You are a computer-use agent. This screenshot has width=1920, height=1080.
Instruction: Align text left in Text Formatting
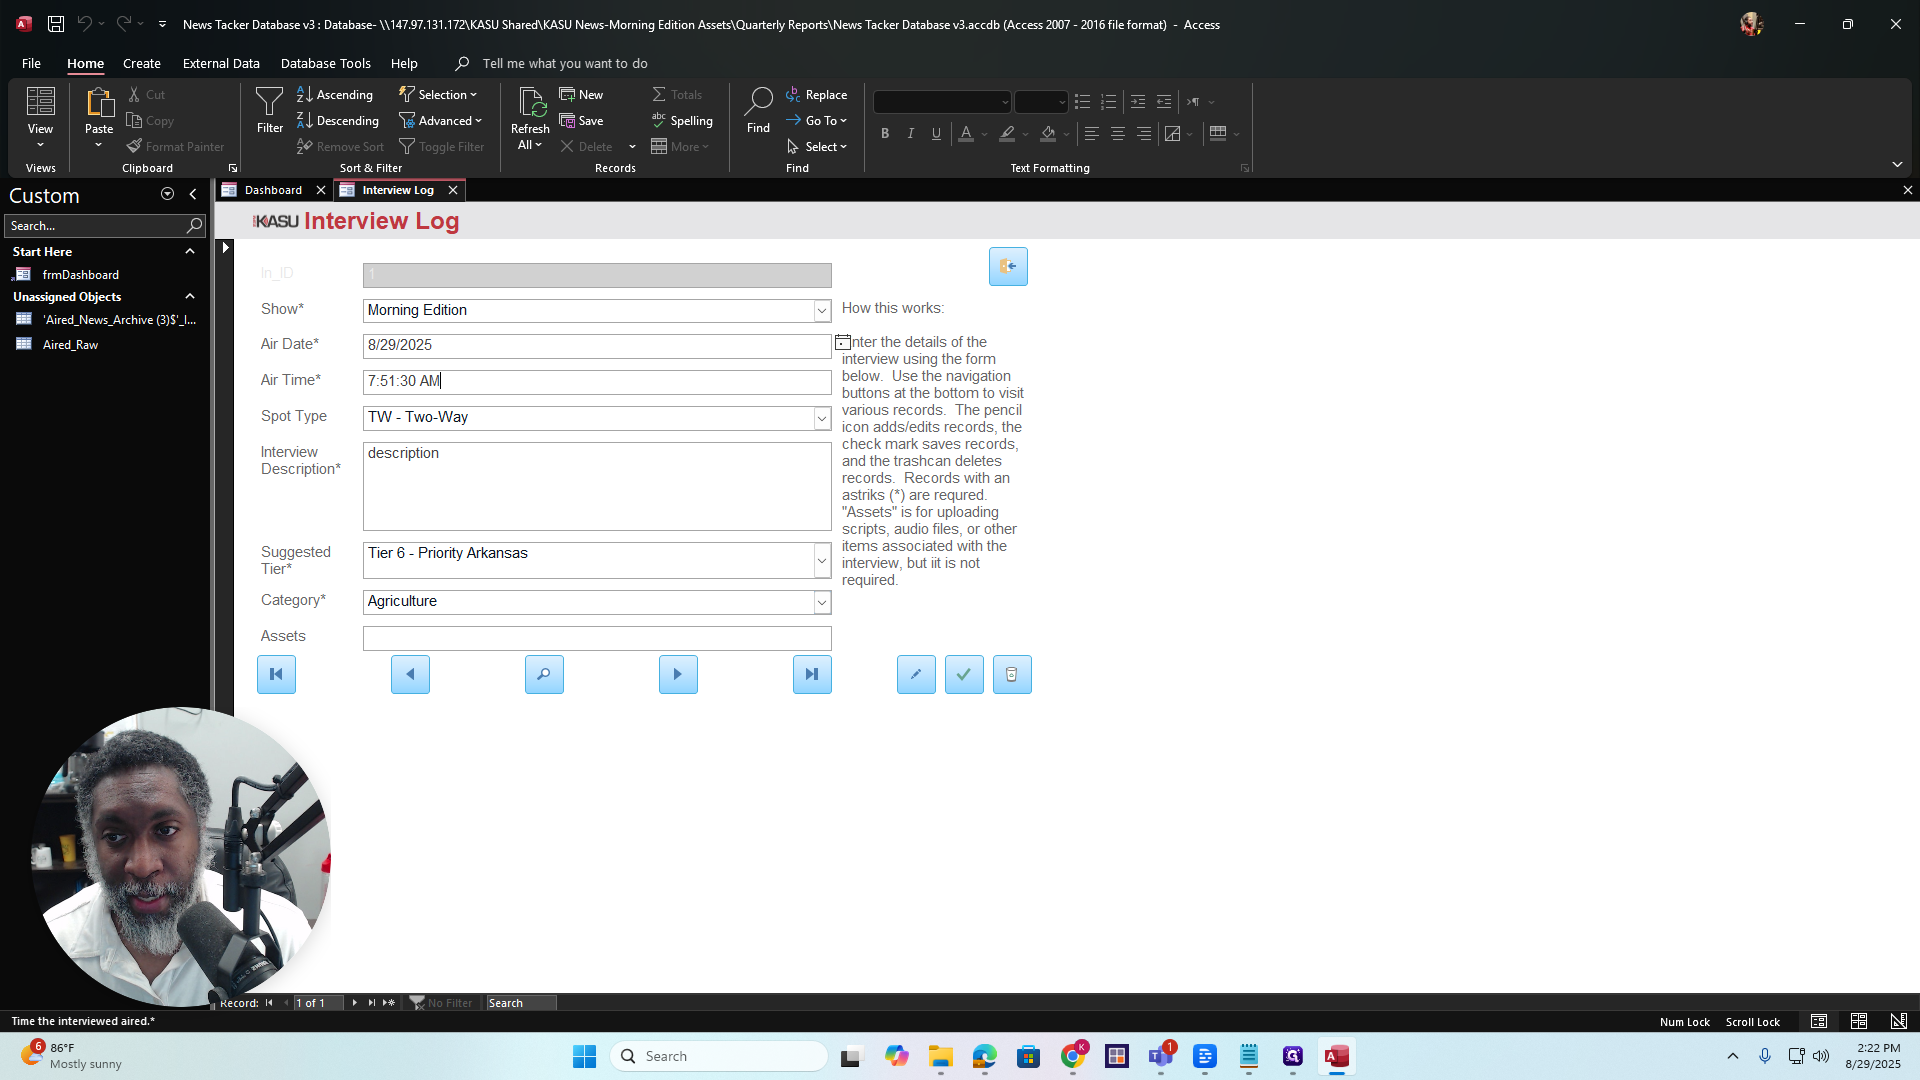(1092, 133)
